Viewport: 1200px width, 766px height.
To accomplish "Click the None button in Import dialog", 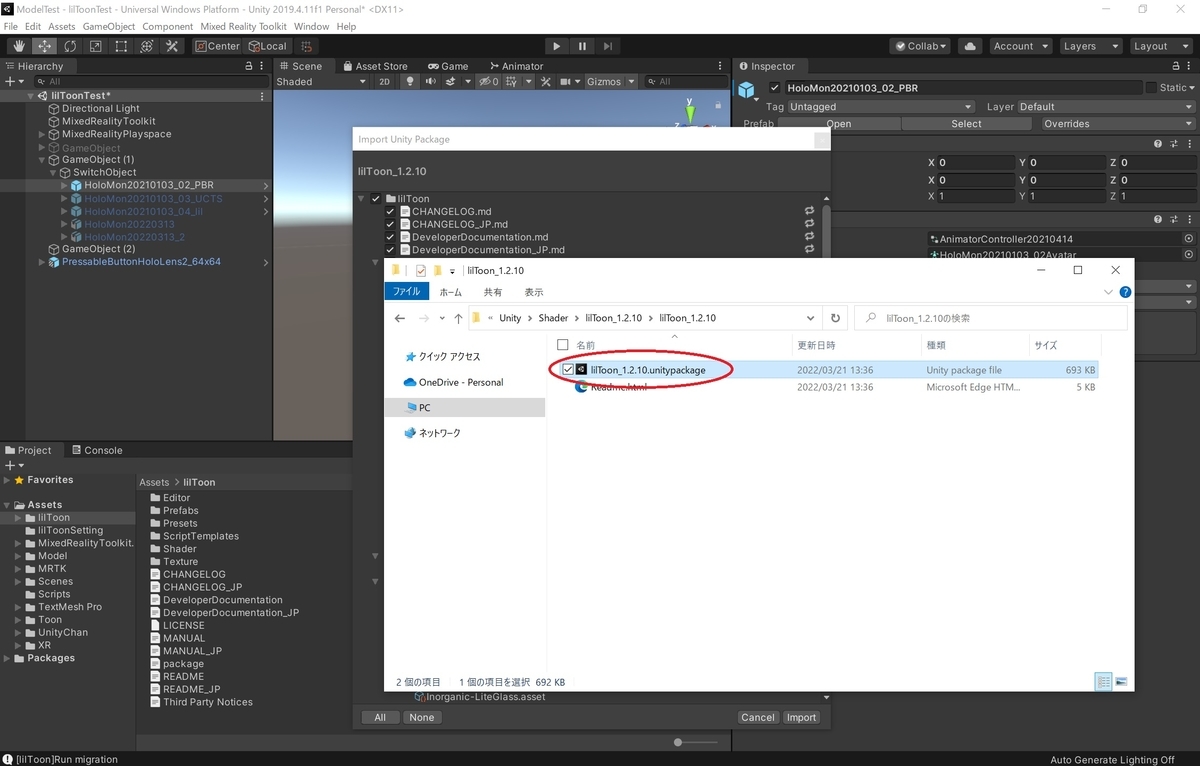I will point(422,717).
